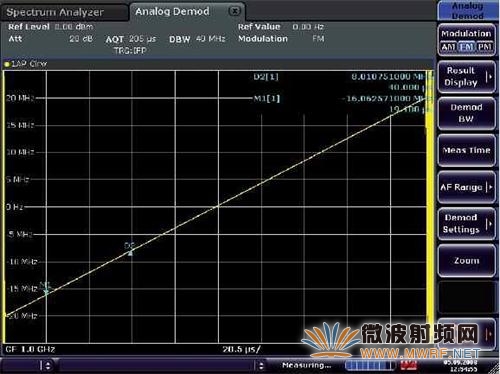Viewport: 500px width, 374px height.
Task: Click the Meas Time softkey
Action: tap(466, 150)
